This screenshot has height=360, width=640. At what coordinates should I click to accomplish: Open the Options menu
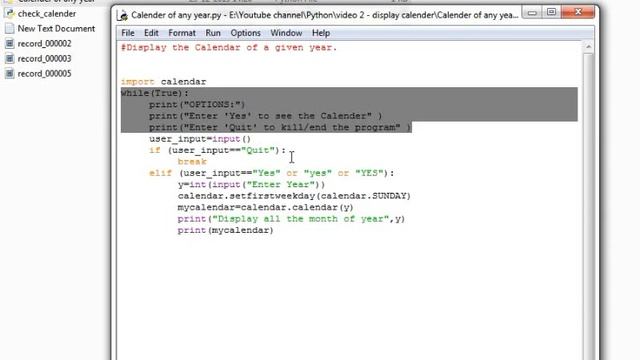point(245,33)
